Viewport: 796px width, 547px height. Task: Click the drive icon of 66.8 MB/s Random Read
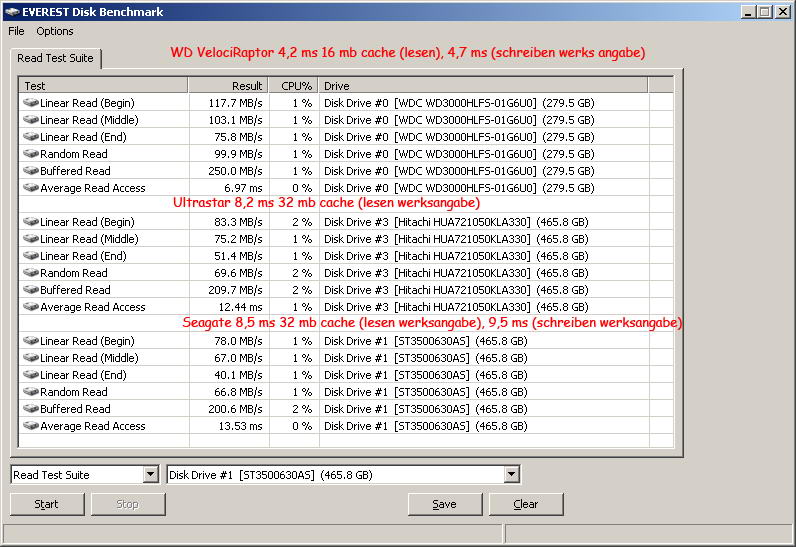click(31, 392)
